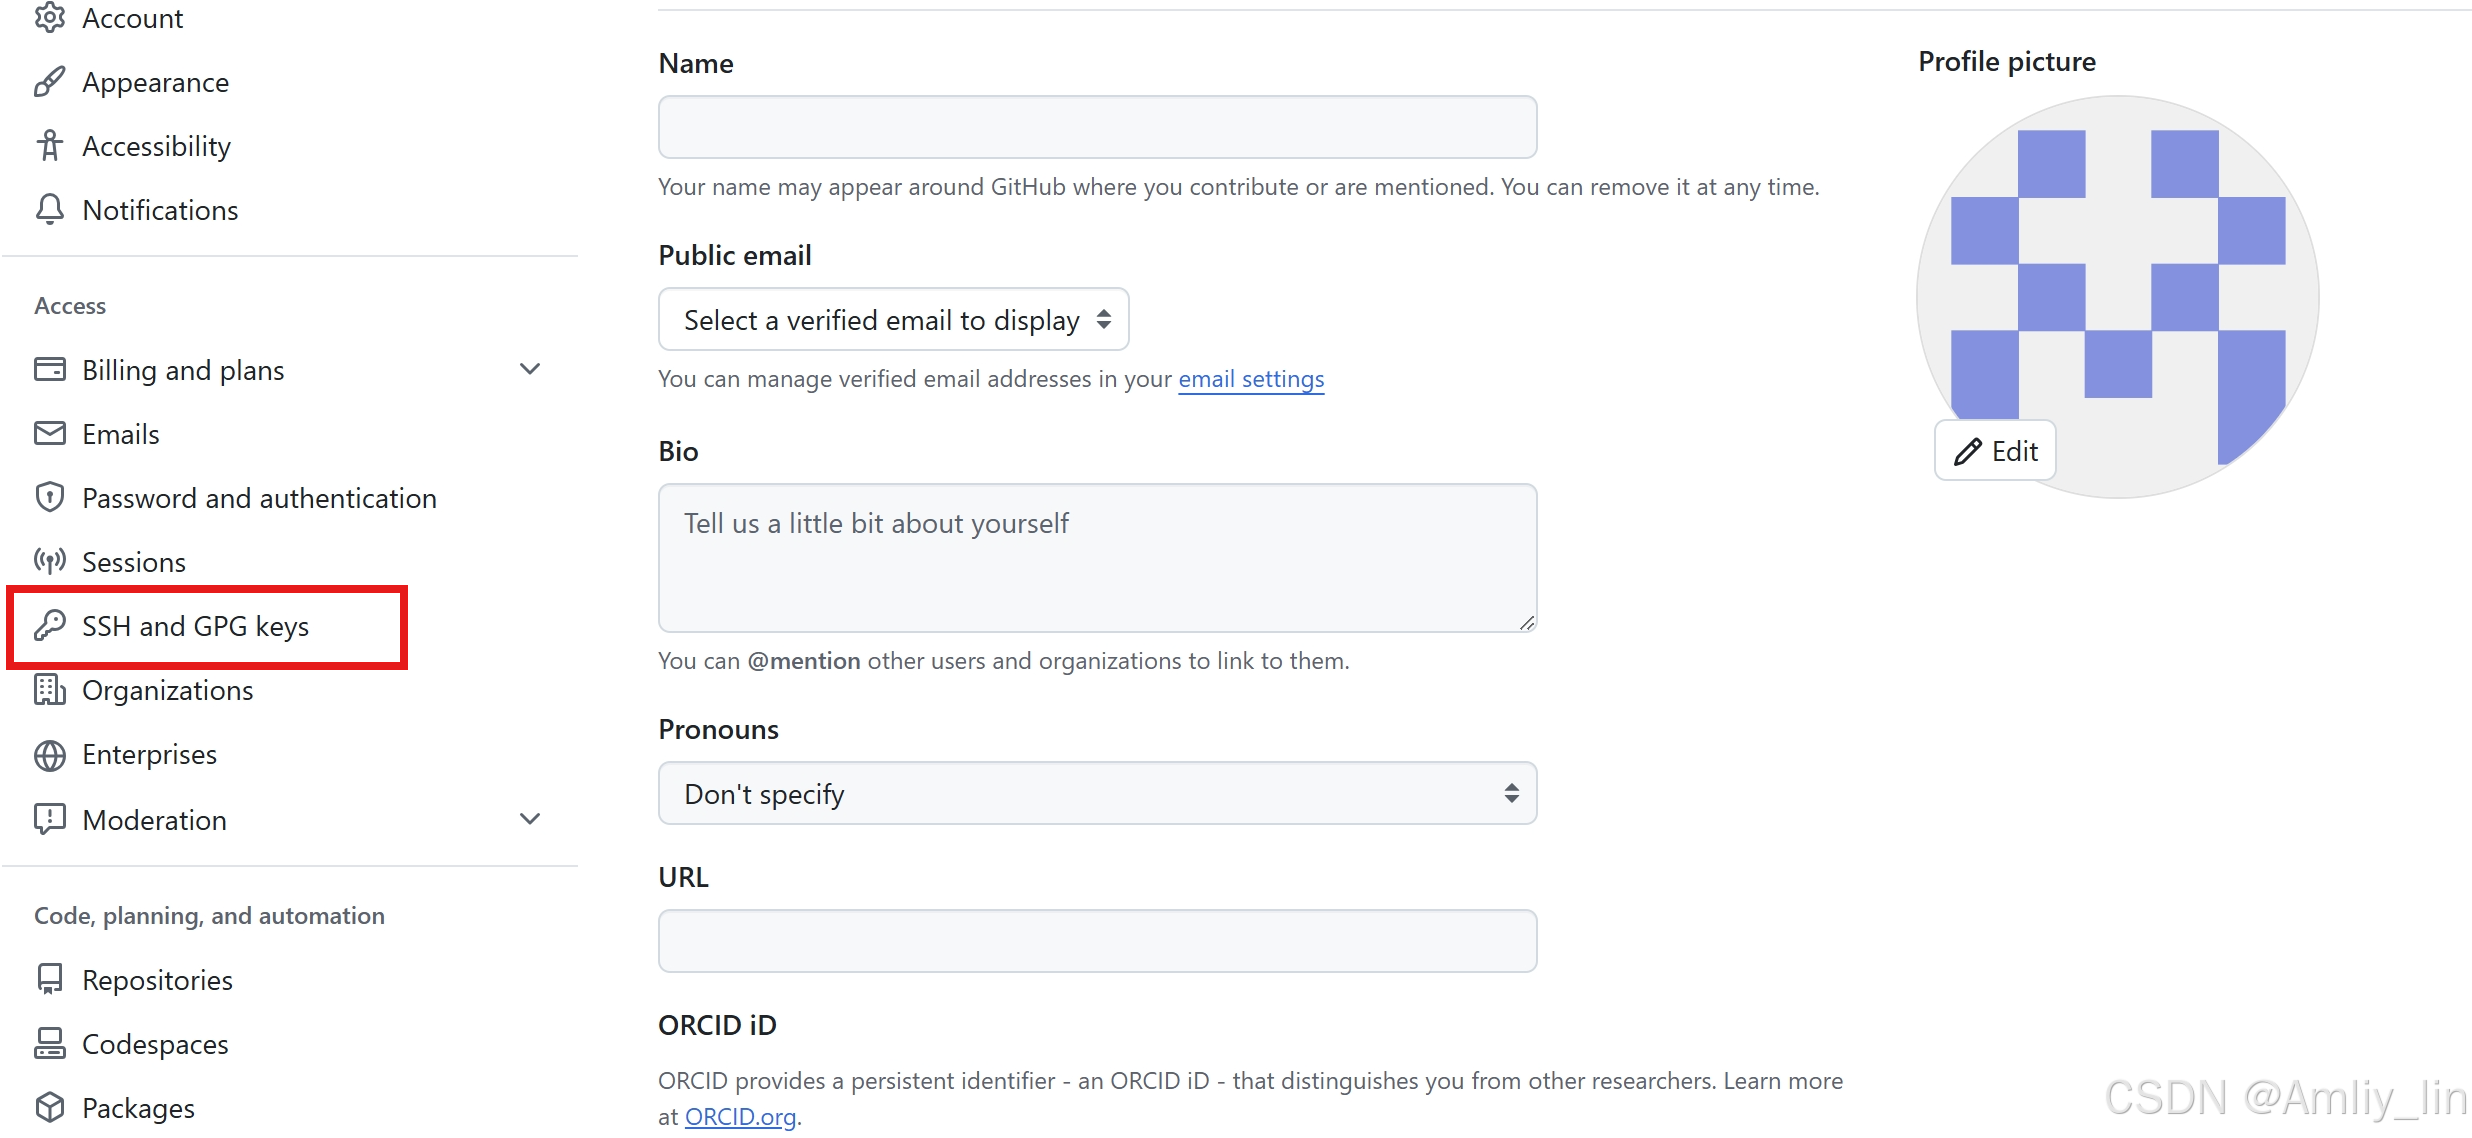The width and height of the screenshot is (2472, 1138).
Task: Expand the Moderation section chevron
Action: pos(530,820)
